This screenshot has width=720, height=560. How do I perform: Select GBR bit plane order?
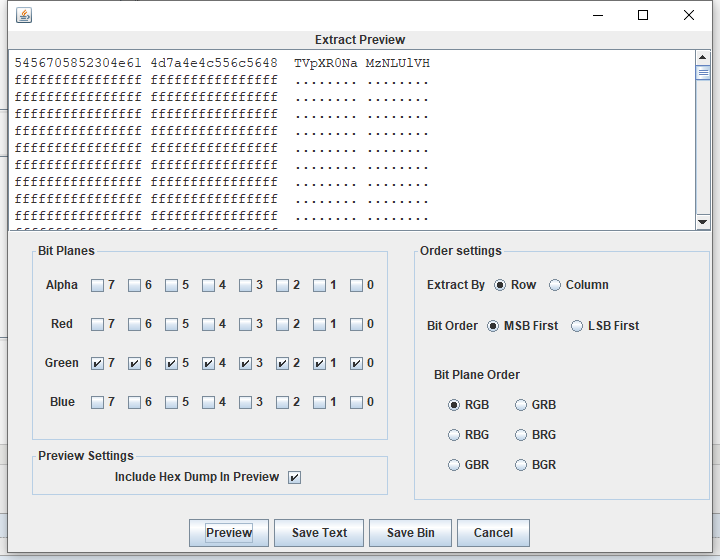coord(454,465)
